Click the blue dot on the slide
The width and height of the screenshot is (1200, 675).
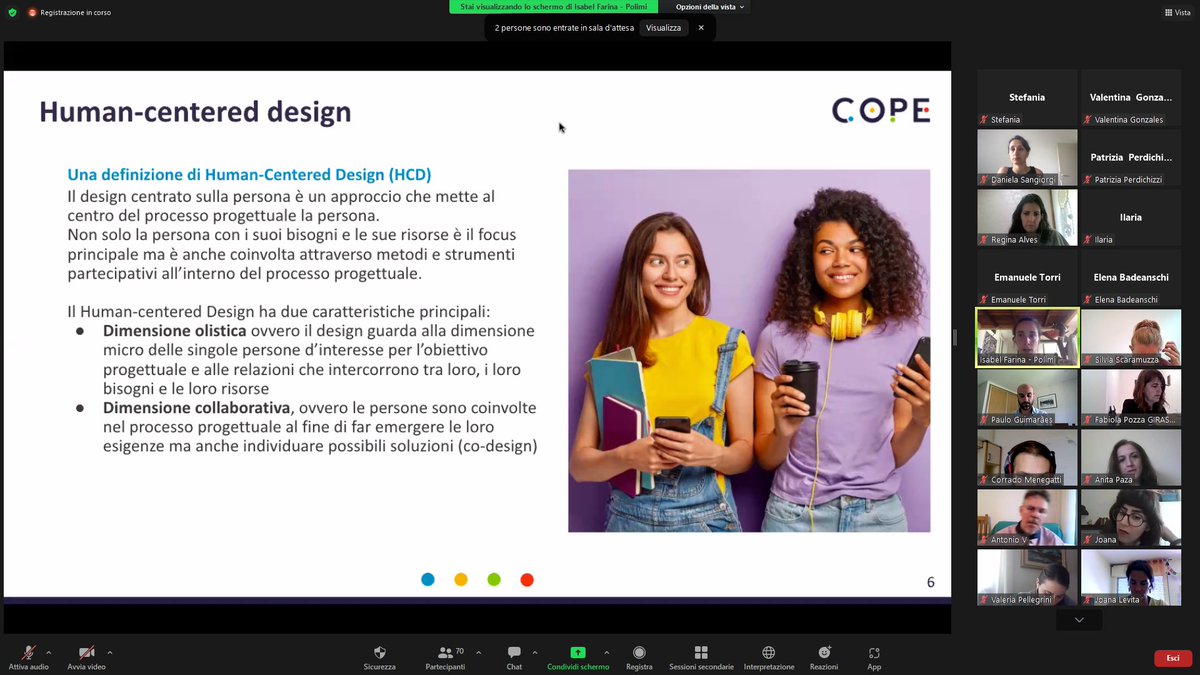(427, 579)
